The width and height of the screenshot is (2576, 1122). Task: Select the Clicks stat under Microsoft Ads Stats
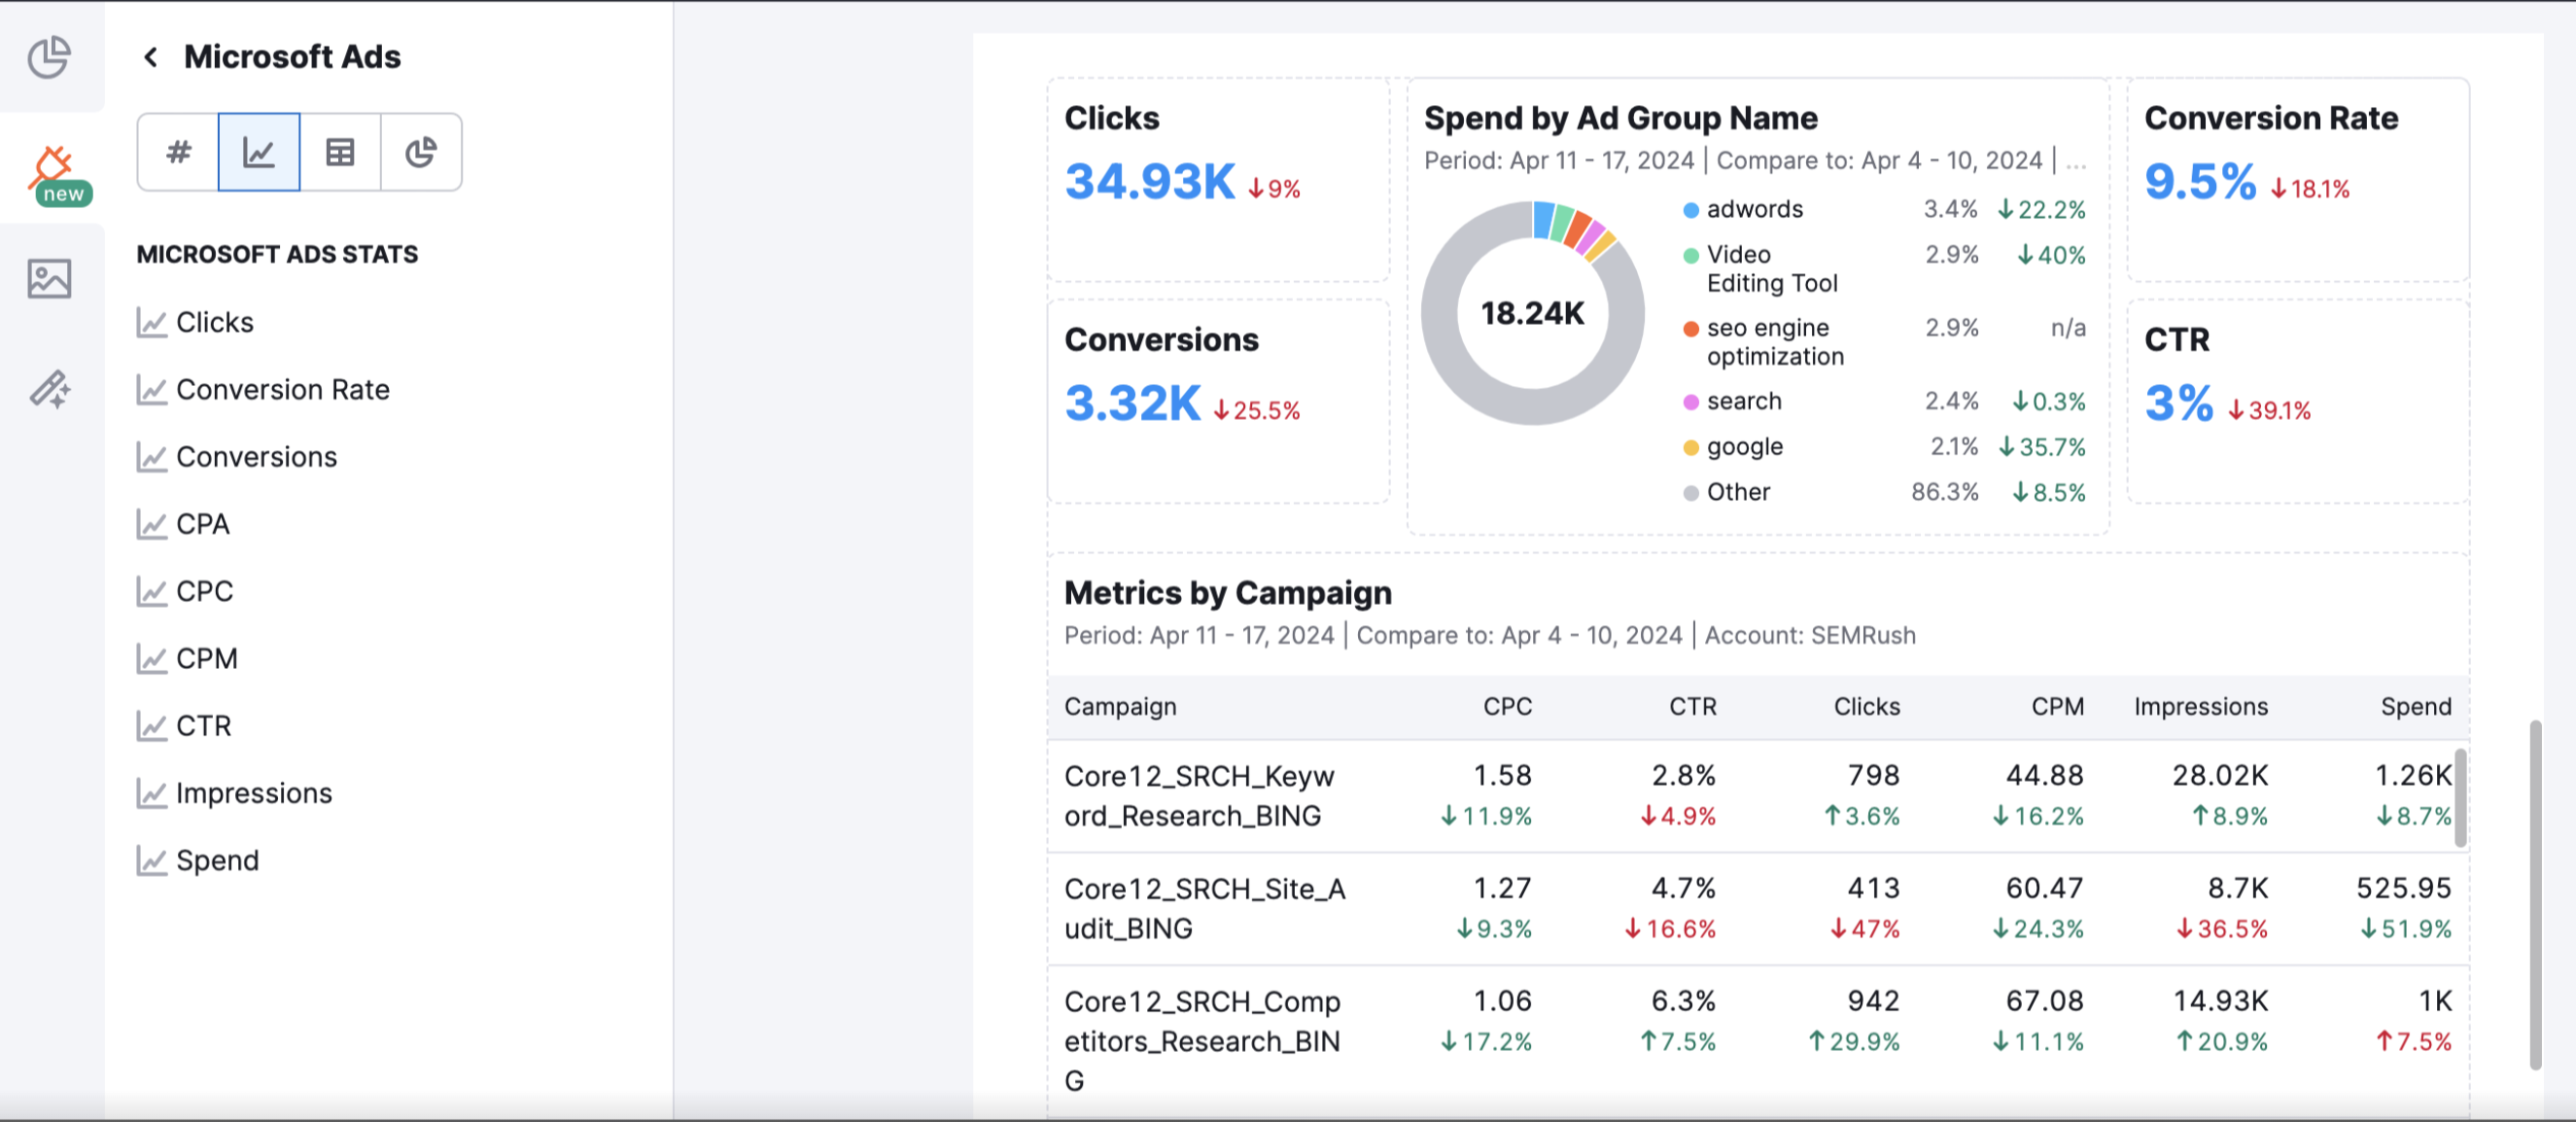point(214,322)
